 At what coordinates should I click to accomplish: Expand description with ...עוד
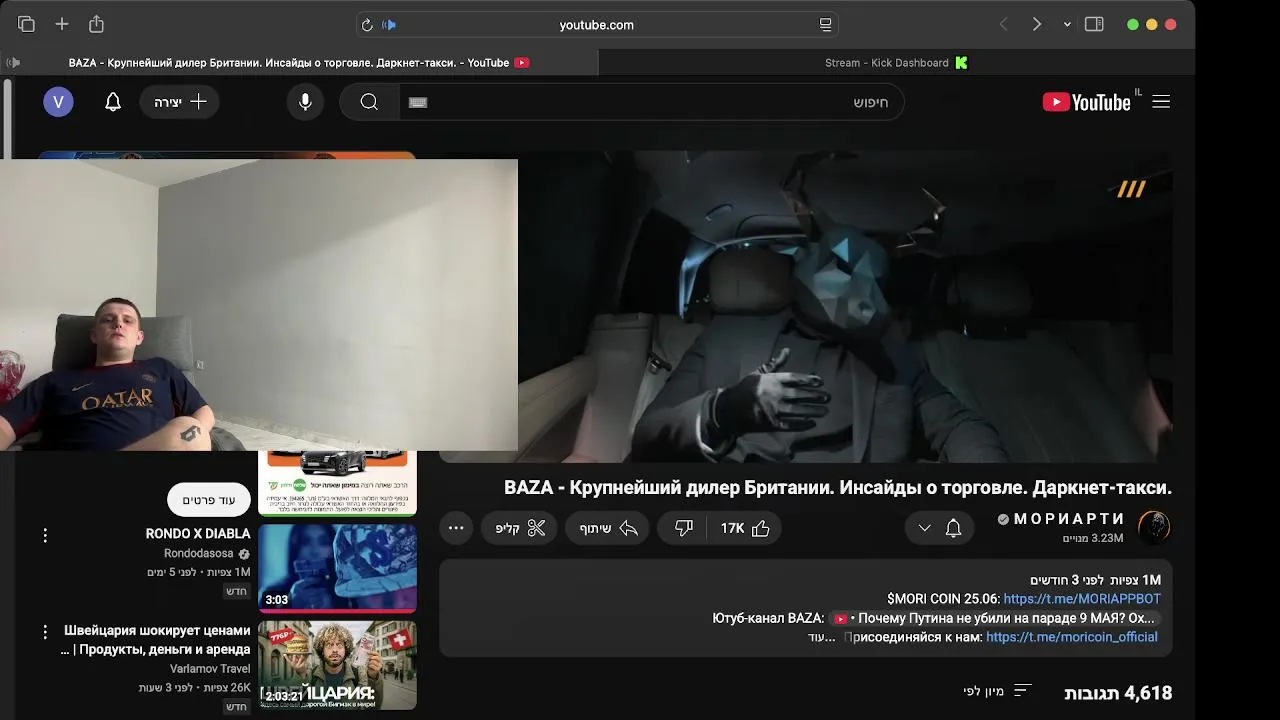[x=822, y=637]
